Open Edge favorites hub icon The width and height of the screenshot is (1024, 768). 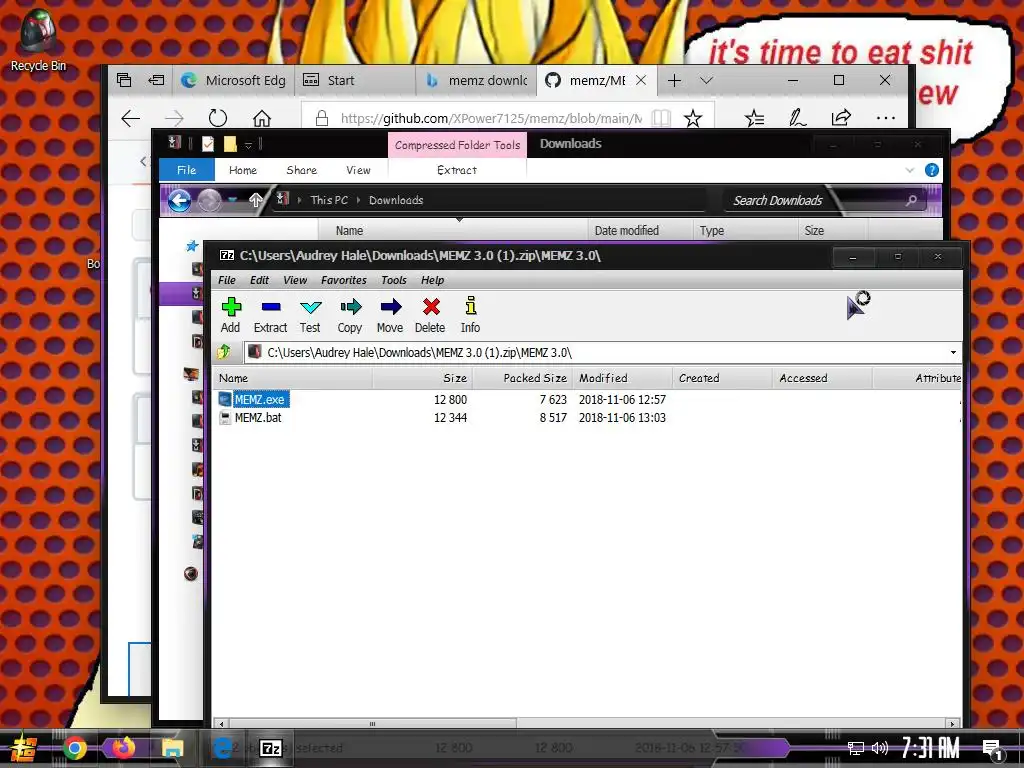click(754, 118)
